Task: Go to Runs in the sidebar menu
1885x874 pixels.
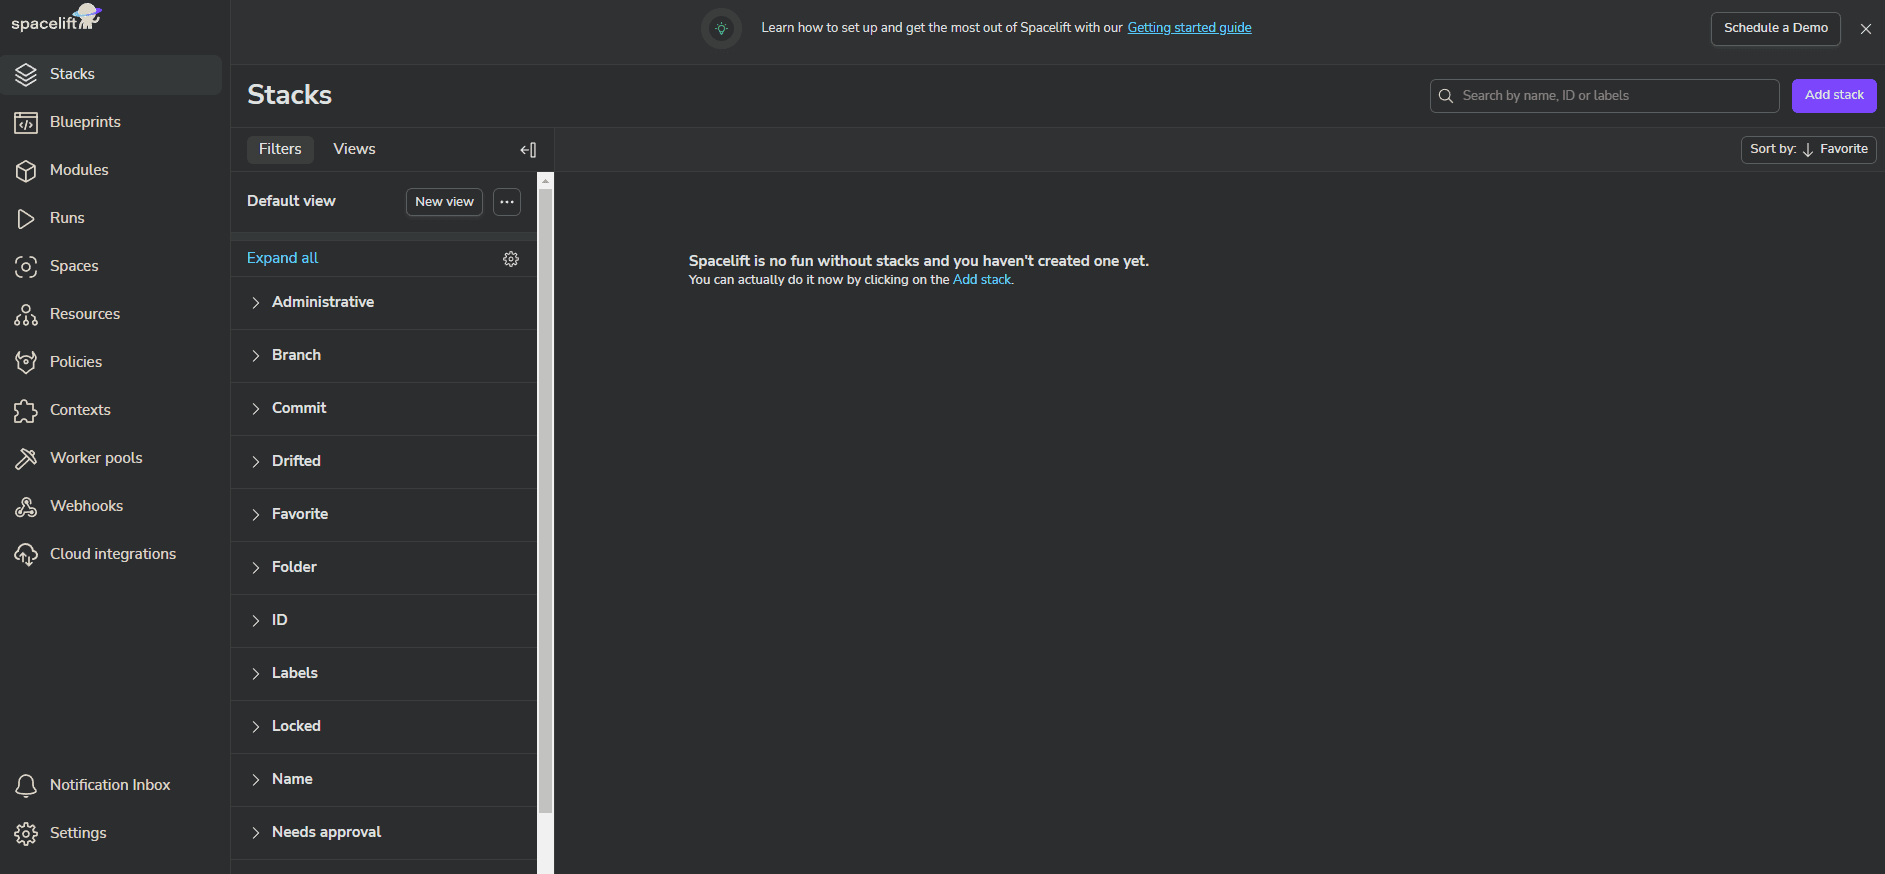Action: pos(111,218)
